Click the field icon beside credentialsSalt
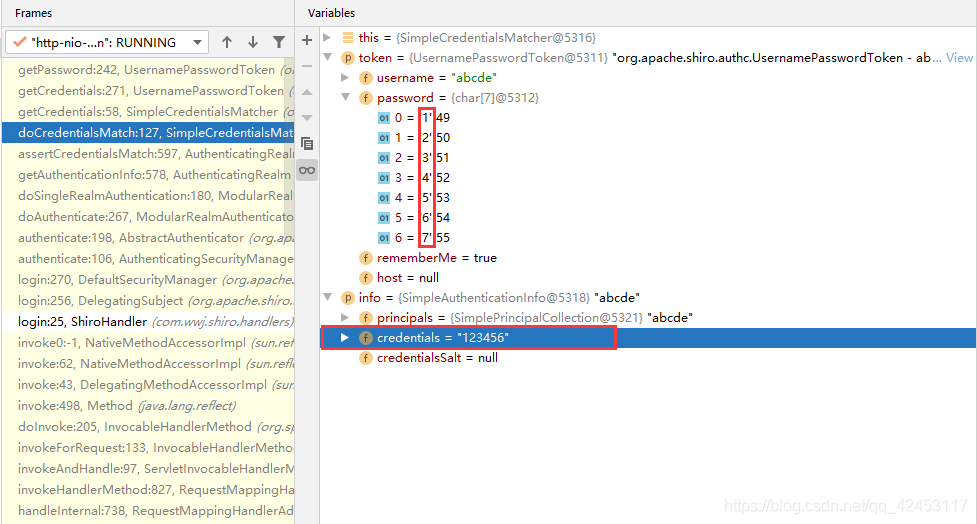Screen dimensions: 977x524 tap(366, 358)
